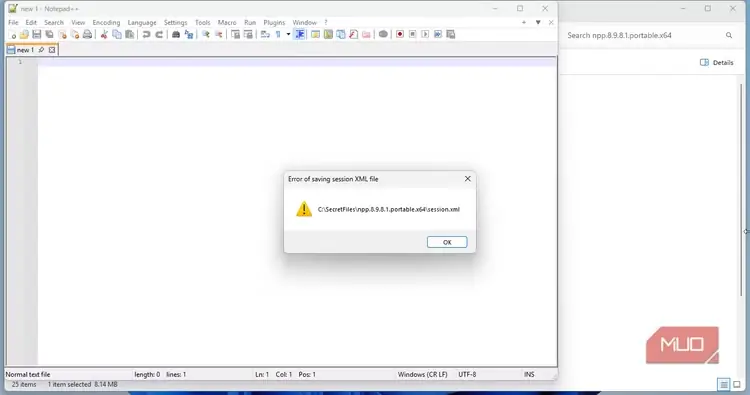Image resolution: width=750 pixels, height=395 pixels.
Task: Open the Tools menu
Action: click(203, 22)
